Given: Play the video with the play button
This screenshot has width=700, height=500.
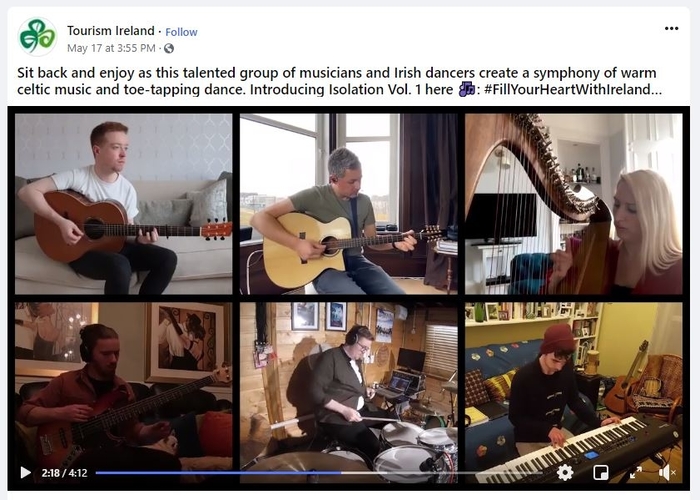Looking at the screenshot, I should (x=25, y=472).
